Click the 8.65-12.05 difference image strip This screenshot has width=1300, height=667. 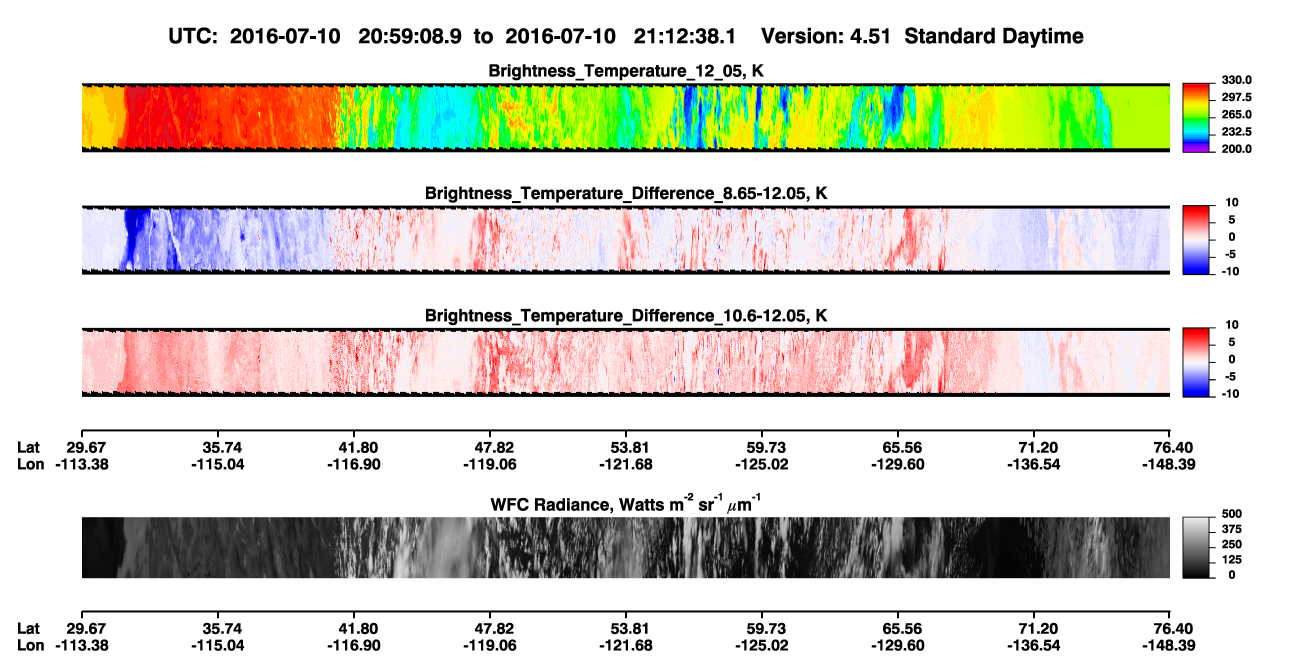(x=626, y=239)
